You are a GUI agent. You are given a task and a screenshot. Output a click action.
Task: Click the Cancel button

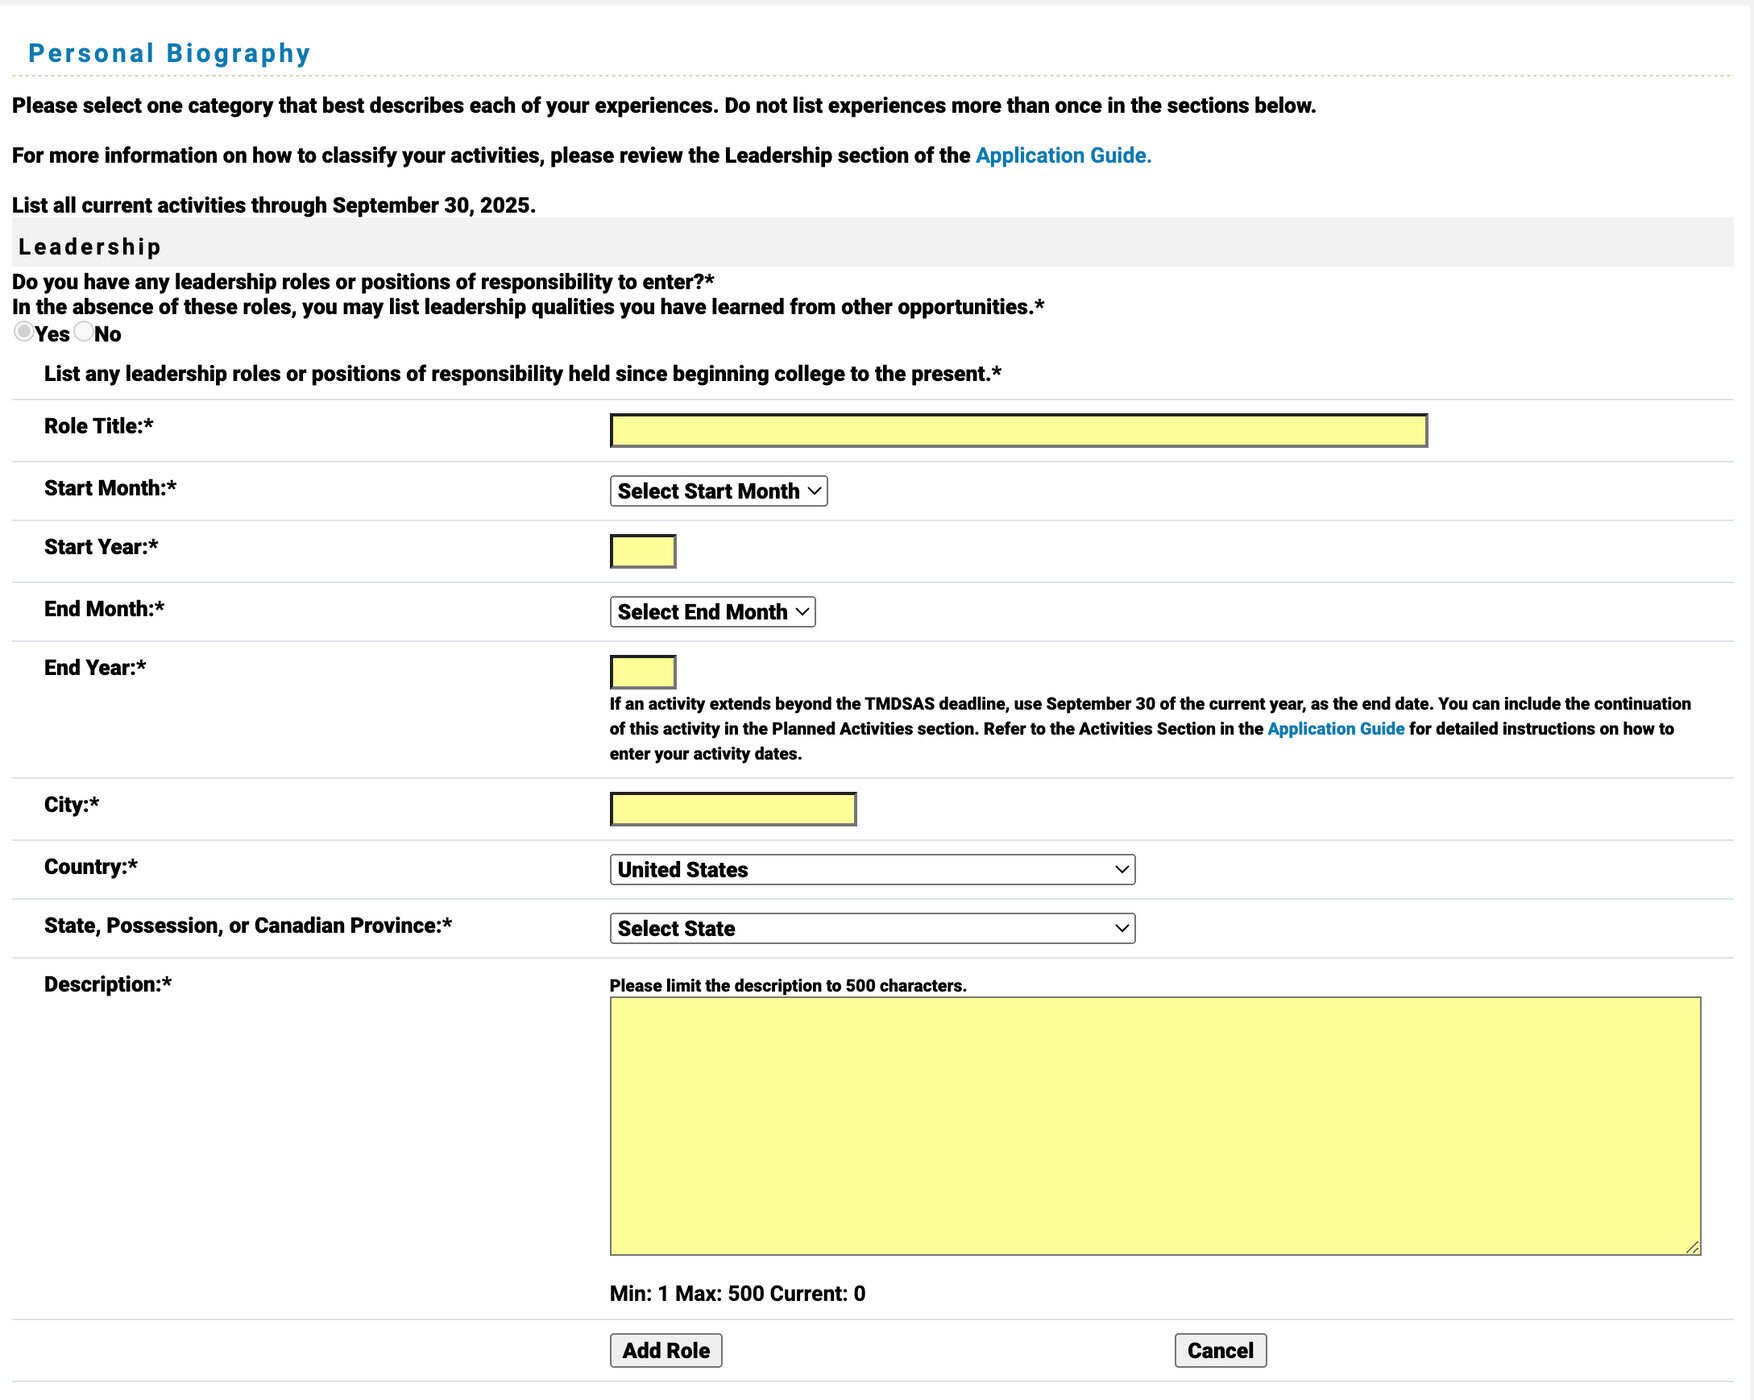point(1220,1349)
